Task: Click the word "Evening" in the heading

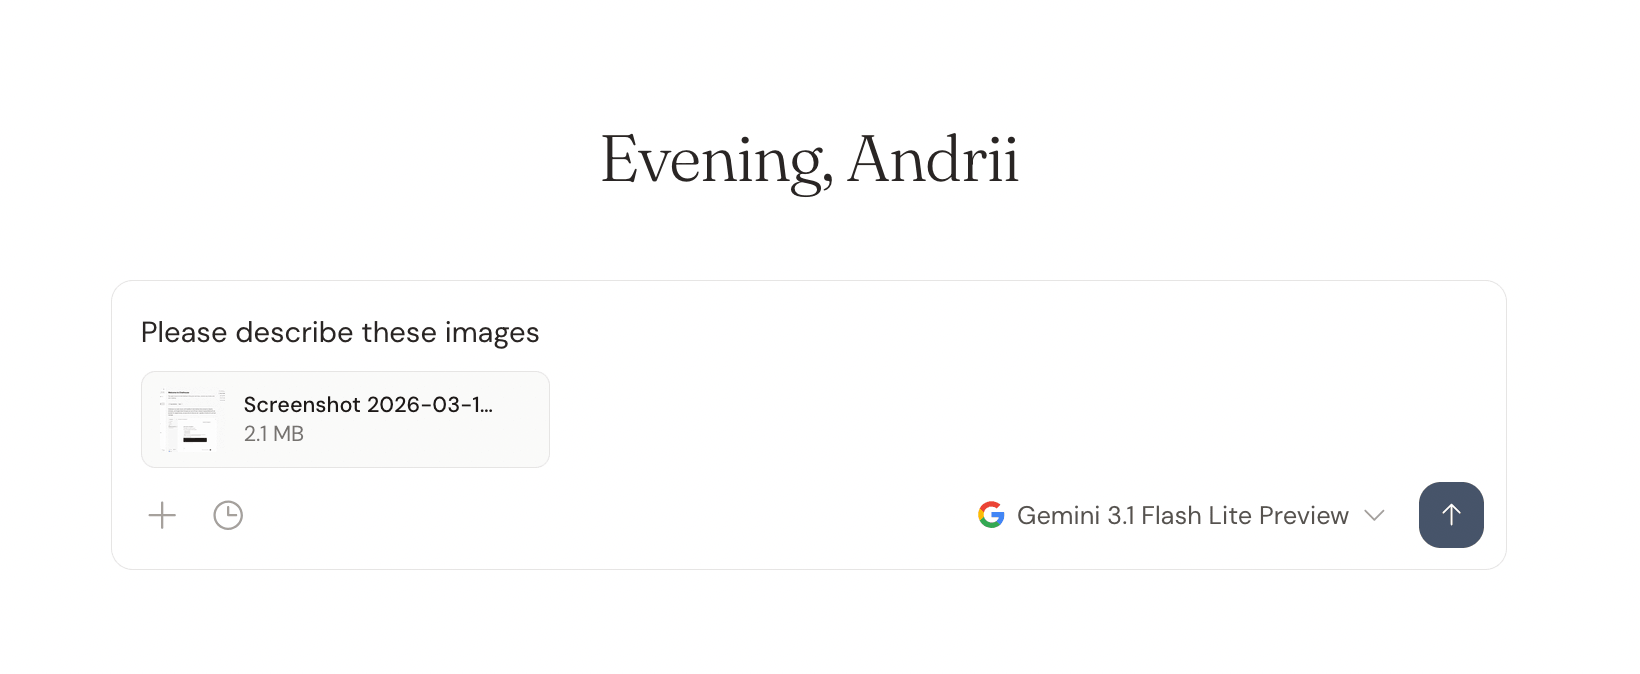Action: 714,160
